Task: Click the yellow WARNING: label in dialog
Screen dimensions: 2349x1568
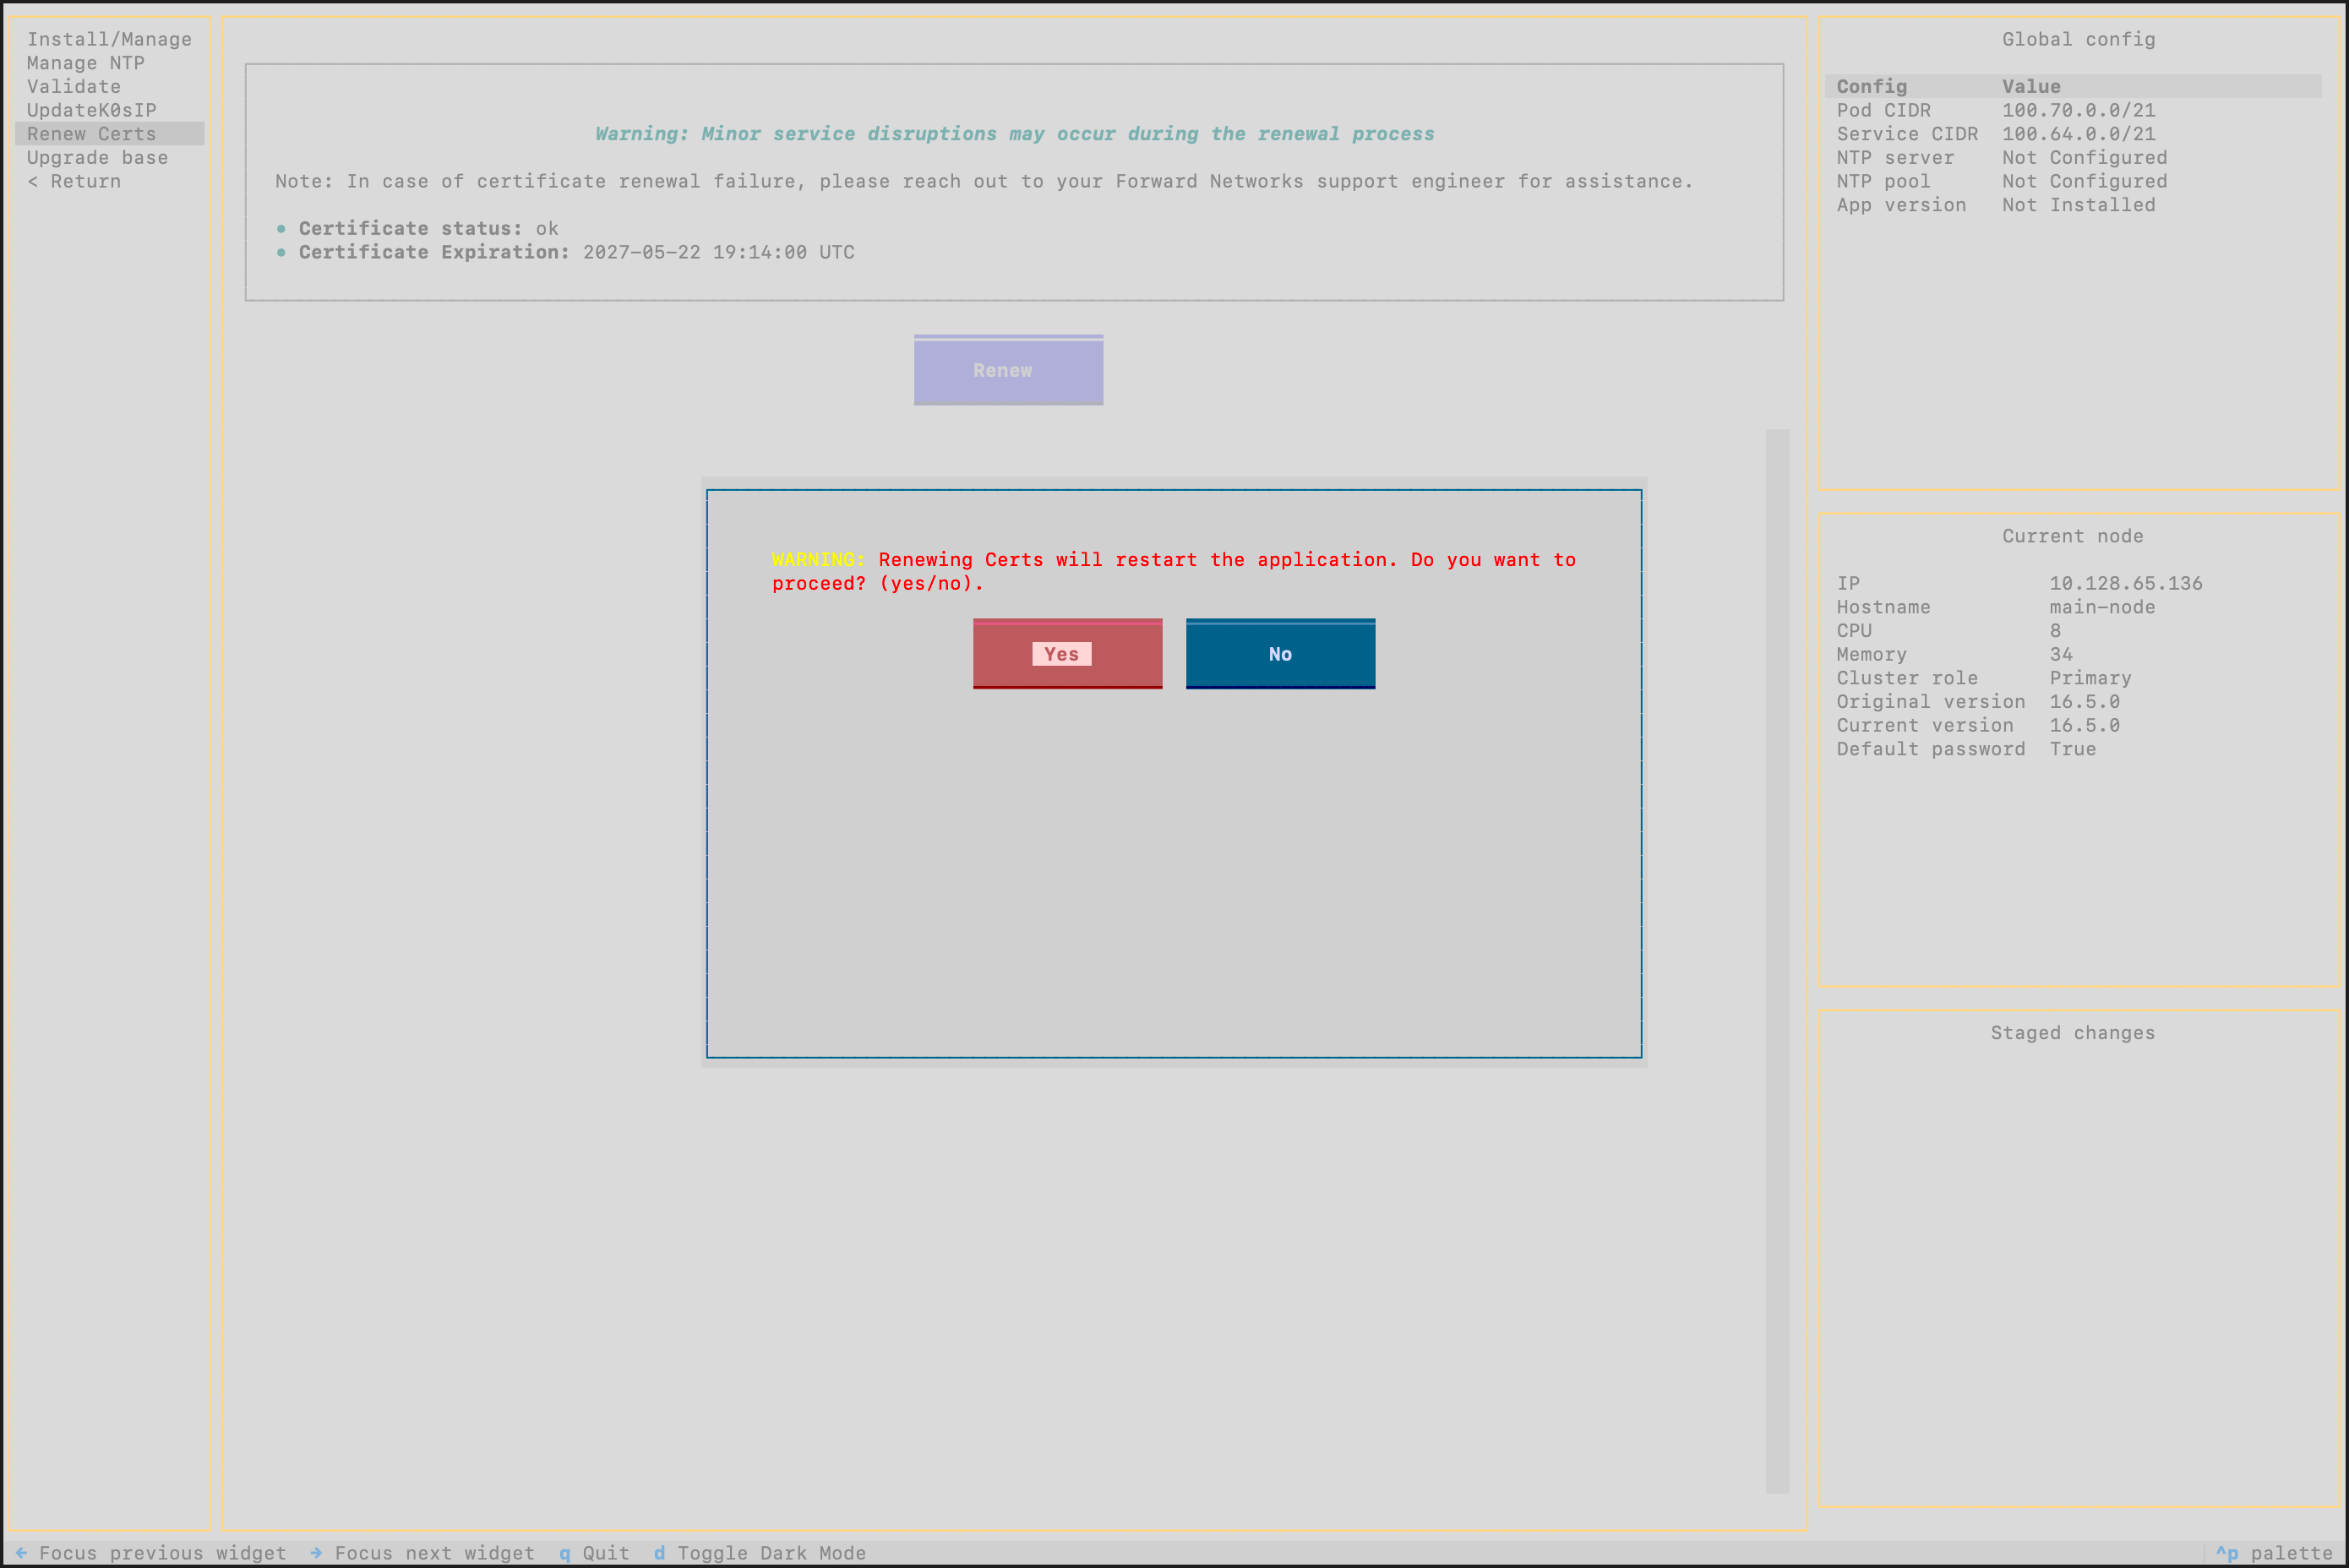Action: tap(819, 560)
